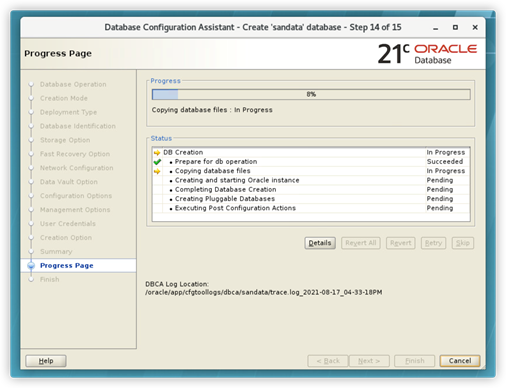The width and height of the screenshot is (506, 388).
Task: Select the Executing Post Configuration Actions row
Action: coord(311,208)
